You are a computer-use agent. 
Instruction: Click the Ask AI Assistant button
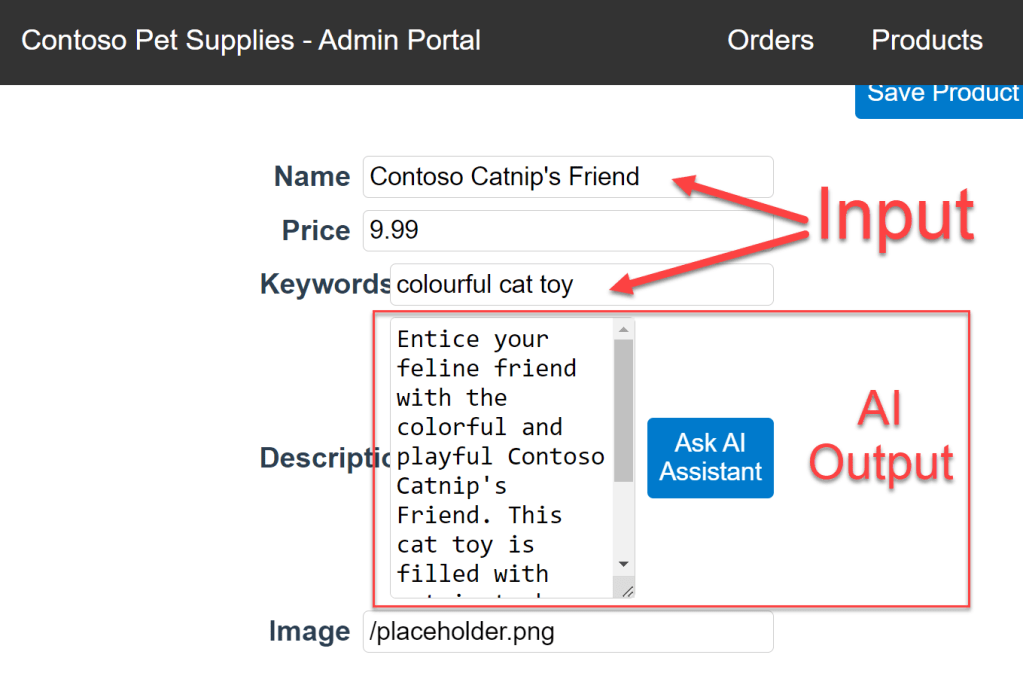pos(710,458)
